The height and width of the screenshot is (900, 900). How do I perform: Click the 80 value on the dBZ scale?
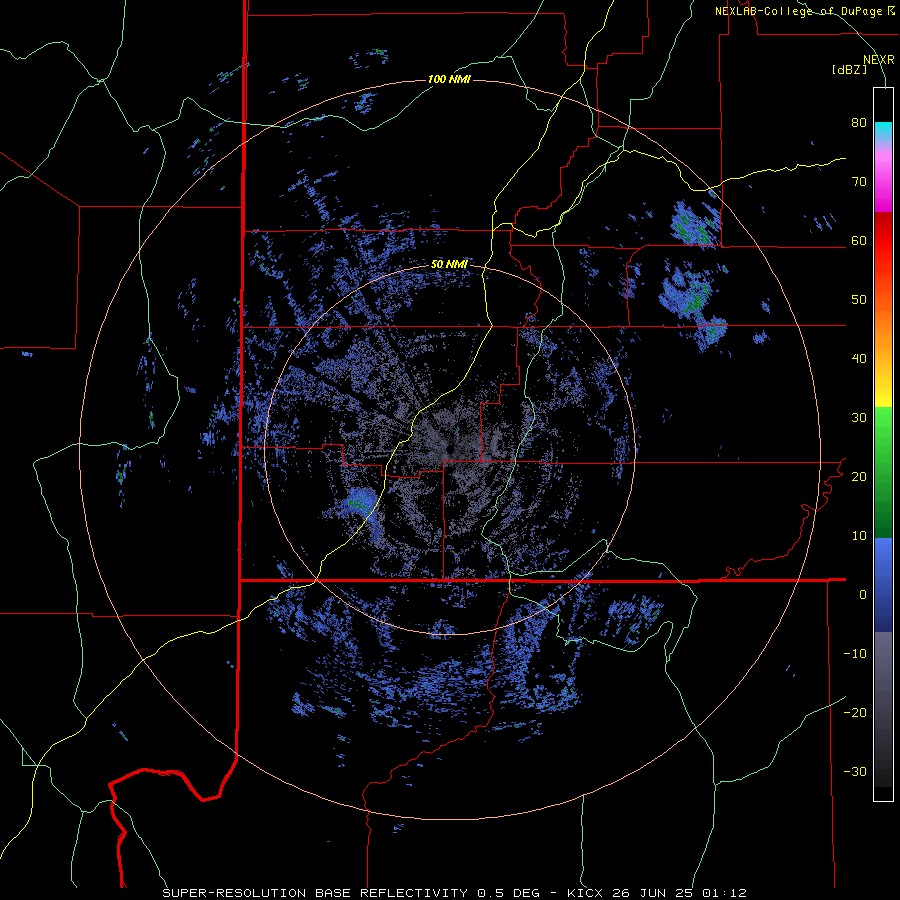(x=859, y=123)
